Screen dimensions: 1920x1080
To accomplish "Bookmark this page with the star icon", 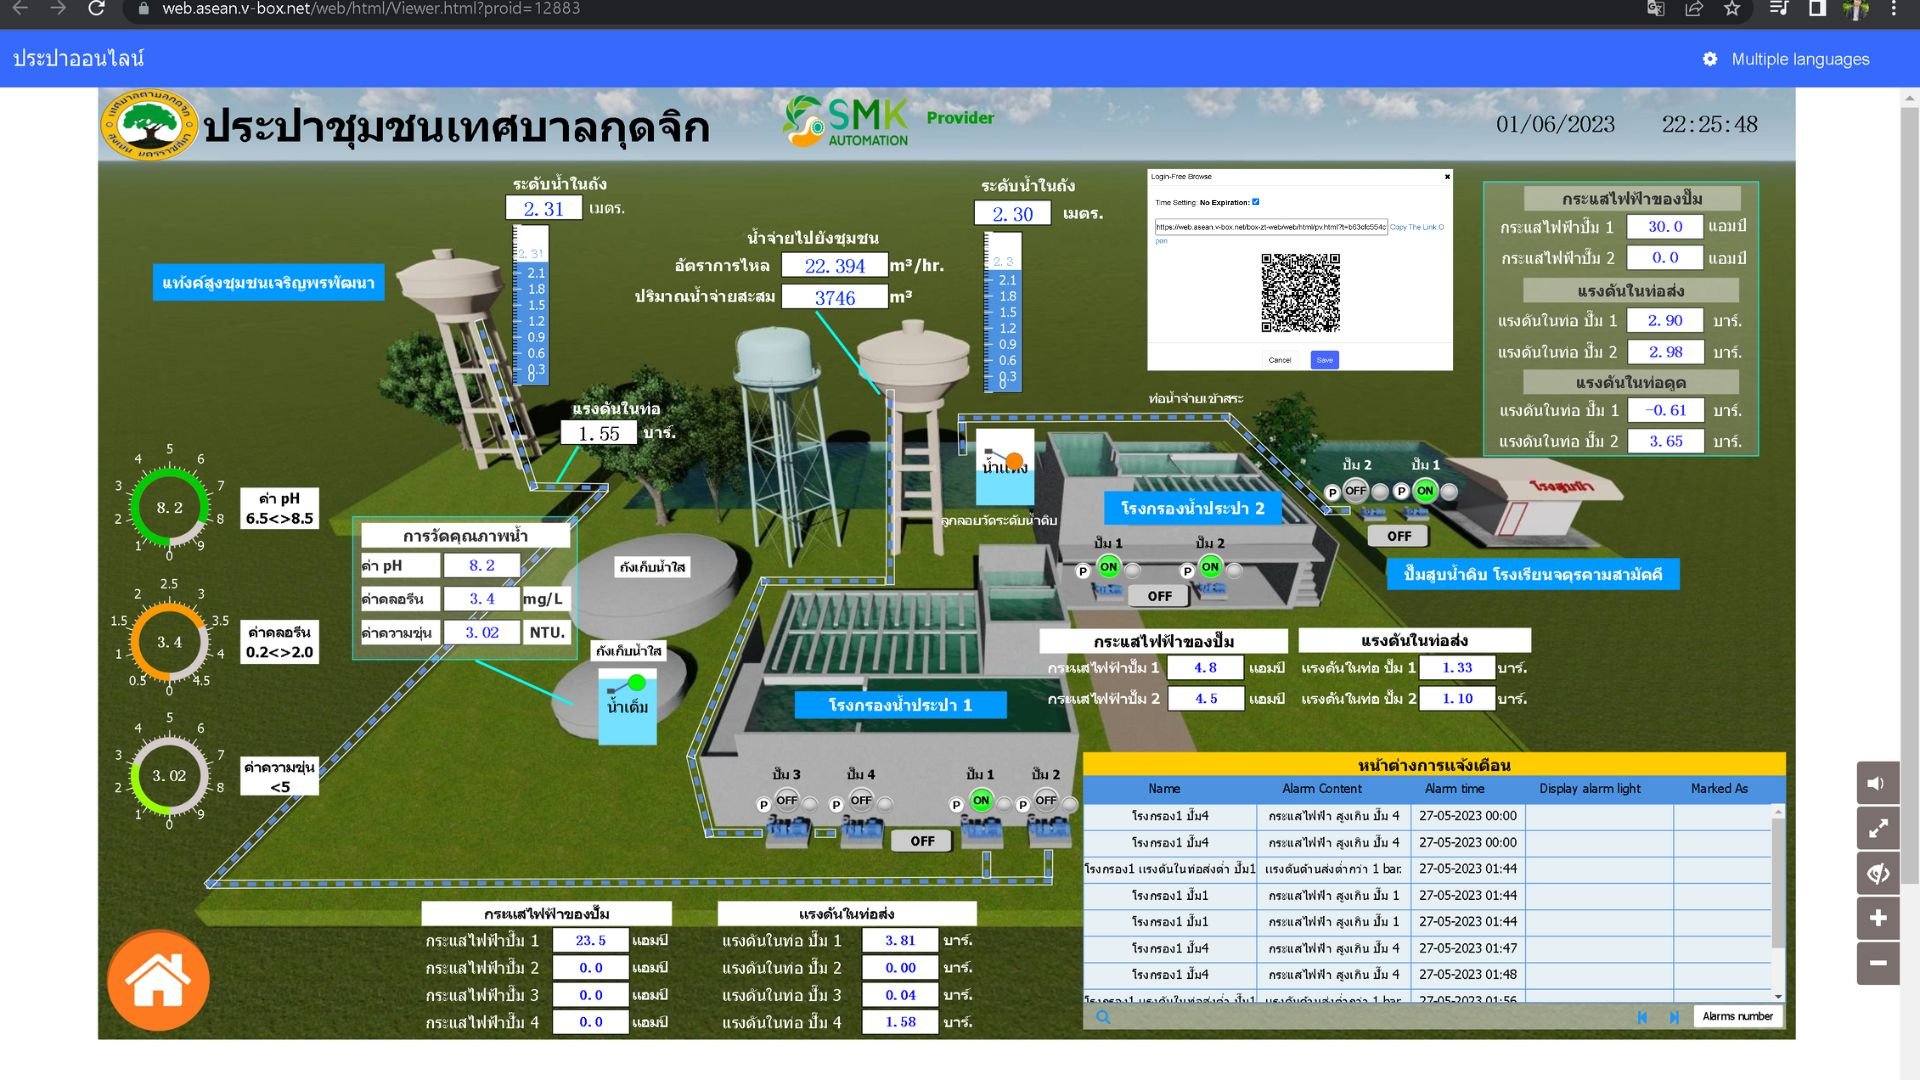I will click(1732, 9).
